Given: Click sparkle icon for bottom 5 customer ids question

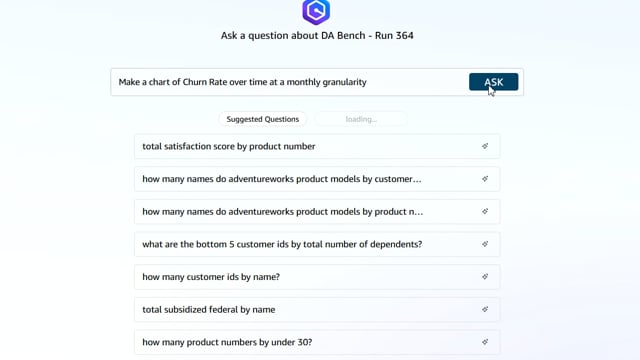Looking at the screenshot, I should (485, 244).
